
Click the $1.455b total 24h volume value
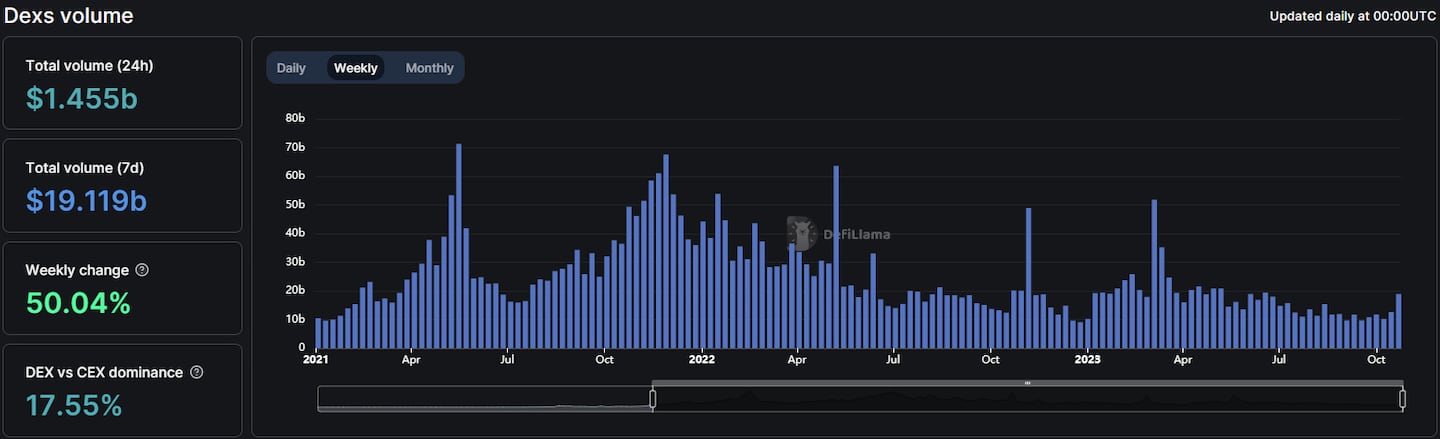tap(82, 98)
